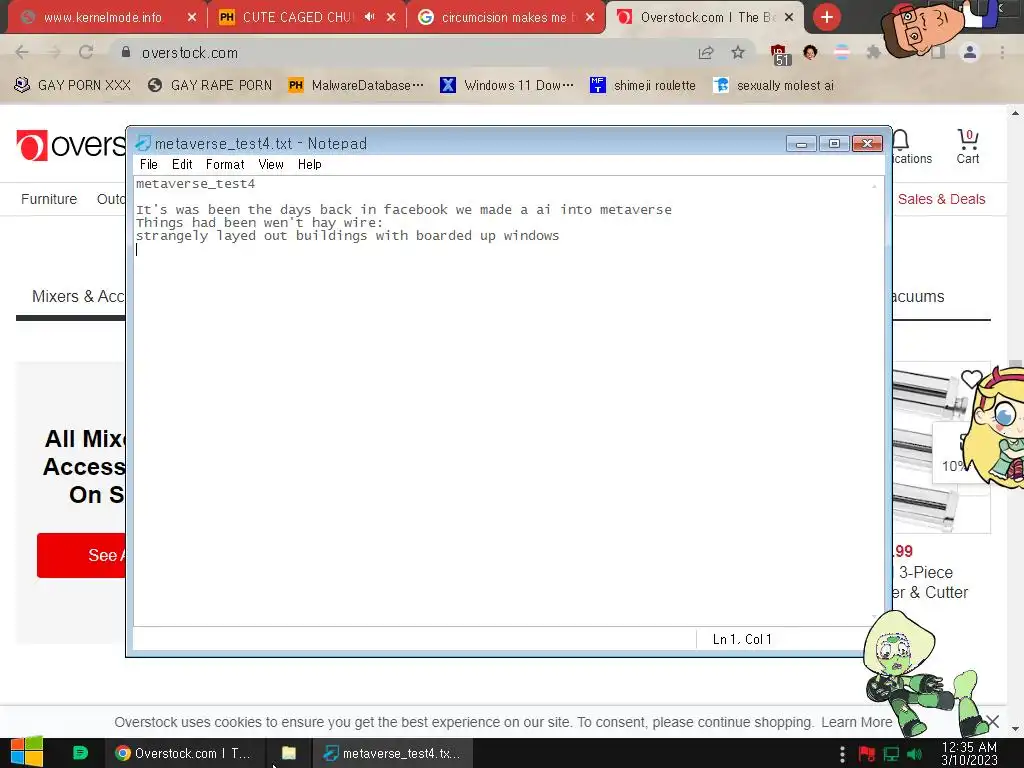Image resolution: width=1024 pixels, height=768 pixels.
Task: Click the 'metaverse_test4' first line in Notepad
Action: click(195, 184)
